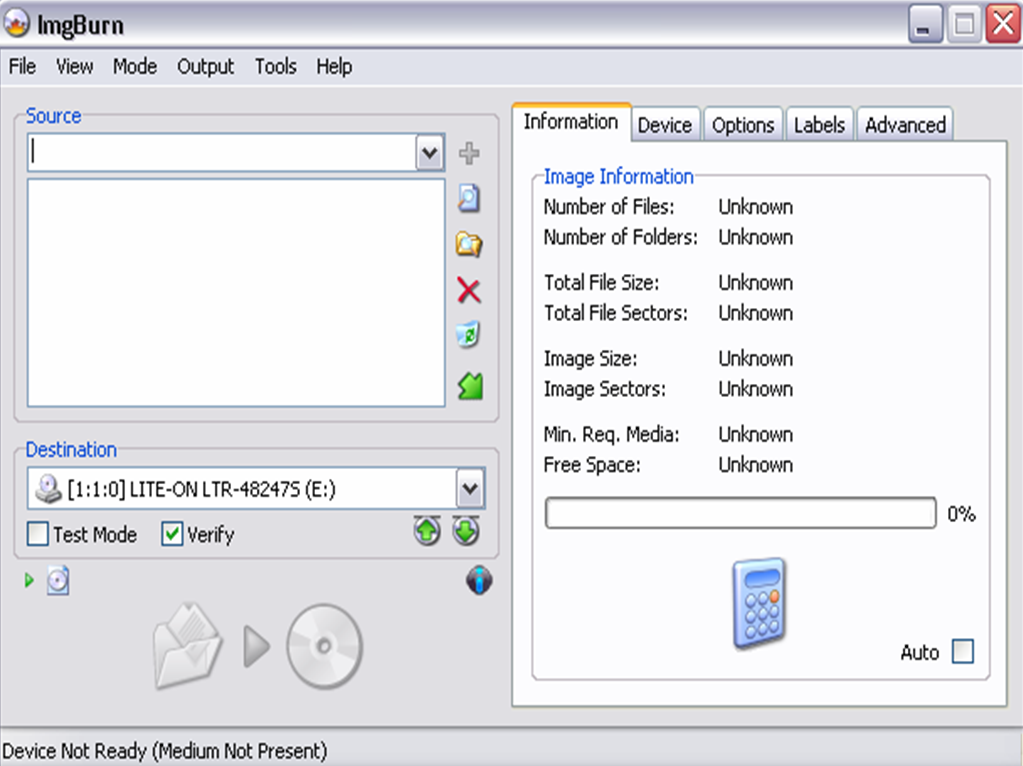
Task: Open the Tools menu
Action: click(x=275, y=67)
